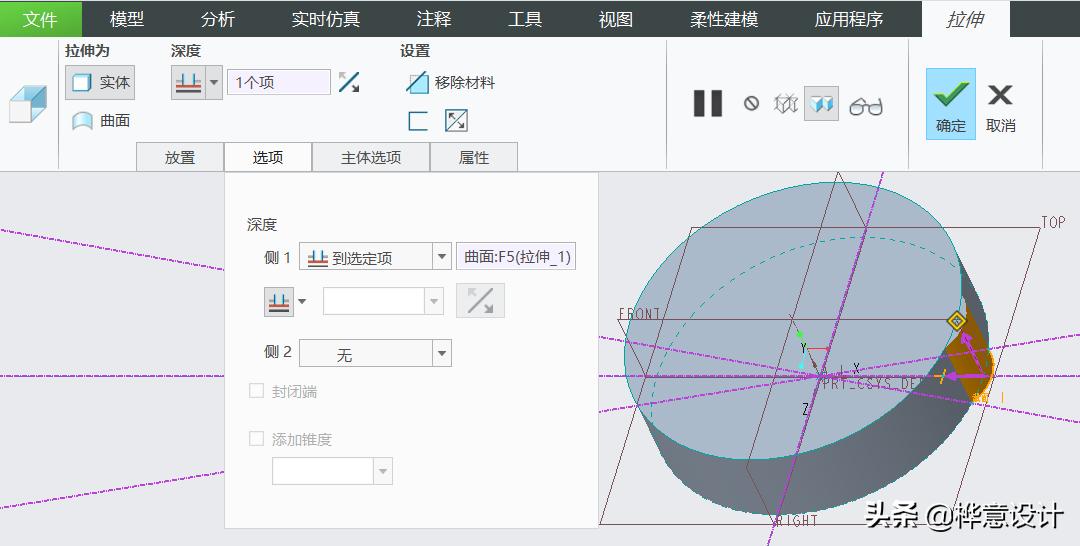Viewport: 1080px width, 546px height.
Task: Click the yellow depth drag handle on model
Action: tap(957, 321)
